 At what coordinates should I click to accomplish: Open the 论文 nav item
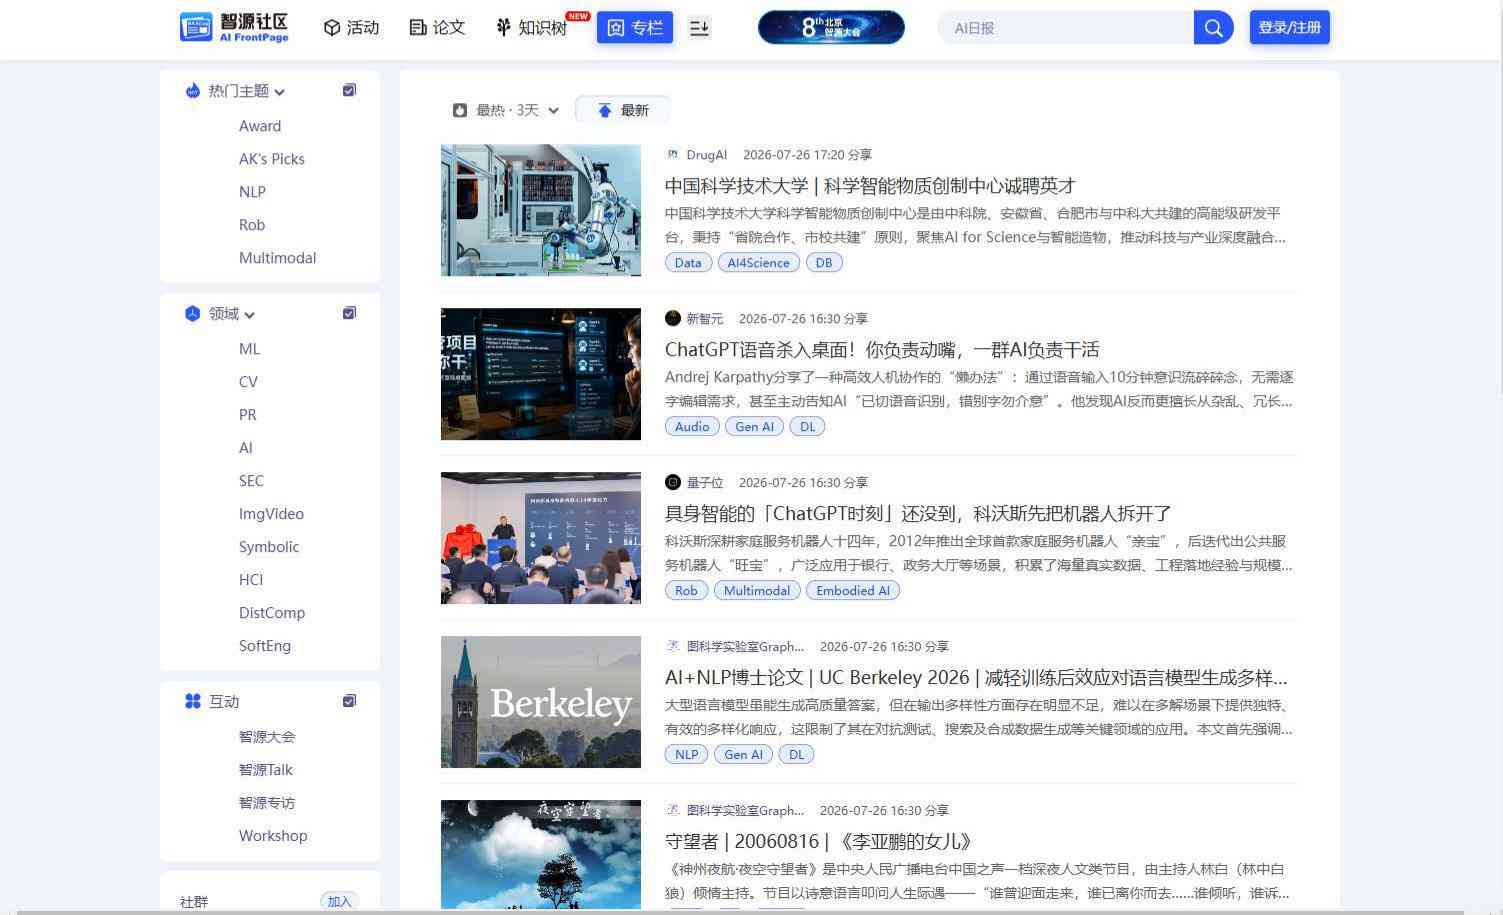[x=438, y=28]
